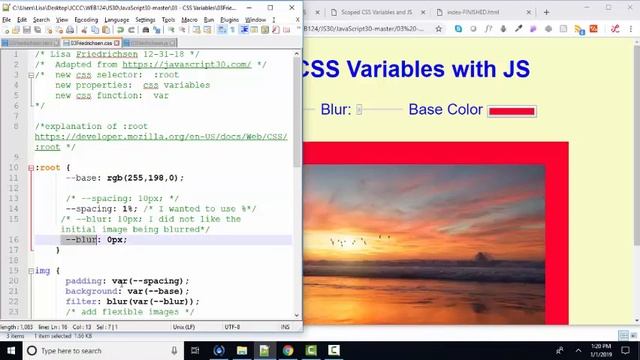640x360 pixels.
Task: Open the Window menu in Notepad++
Action: (x=255, y=20)
